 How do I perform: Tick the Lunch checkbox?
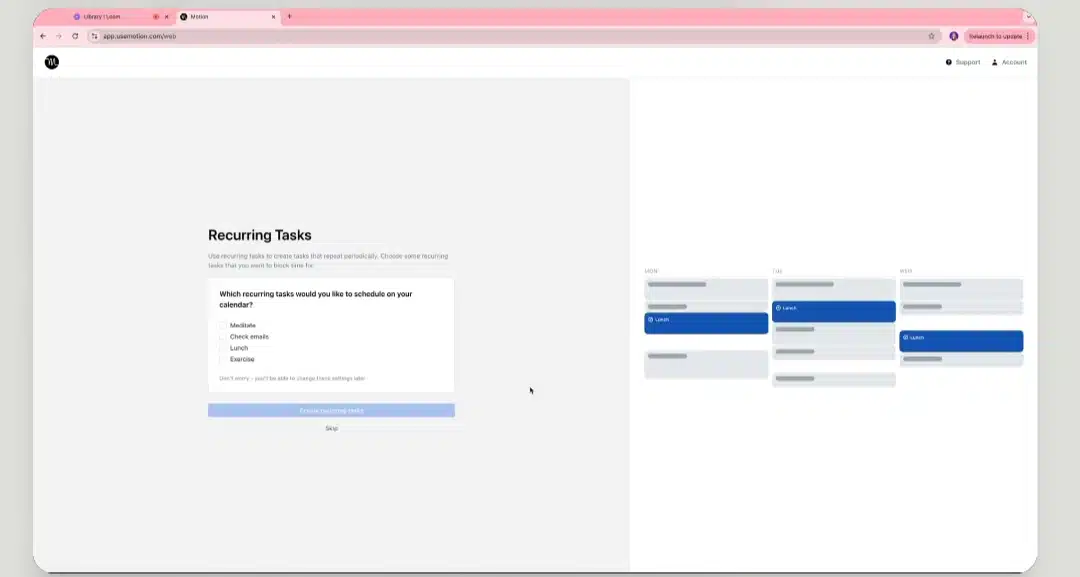click(x=222, y=348)
